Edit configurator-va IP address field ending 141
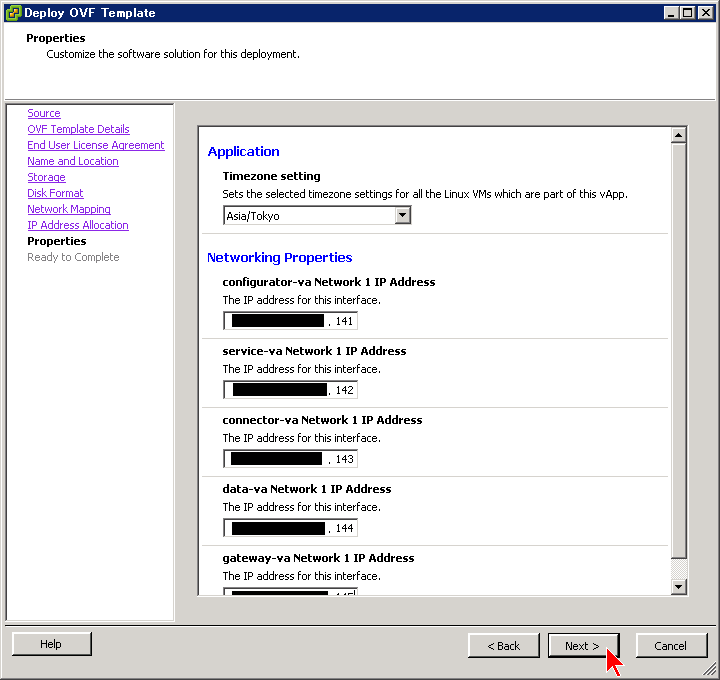This screenshot has width=720, height=680. (x=290, y=320)
